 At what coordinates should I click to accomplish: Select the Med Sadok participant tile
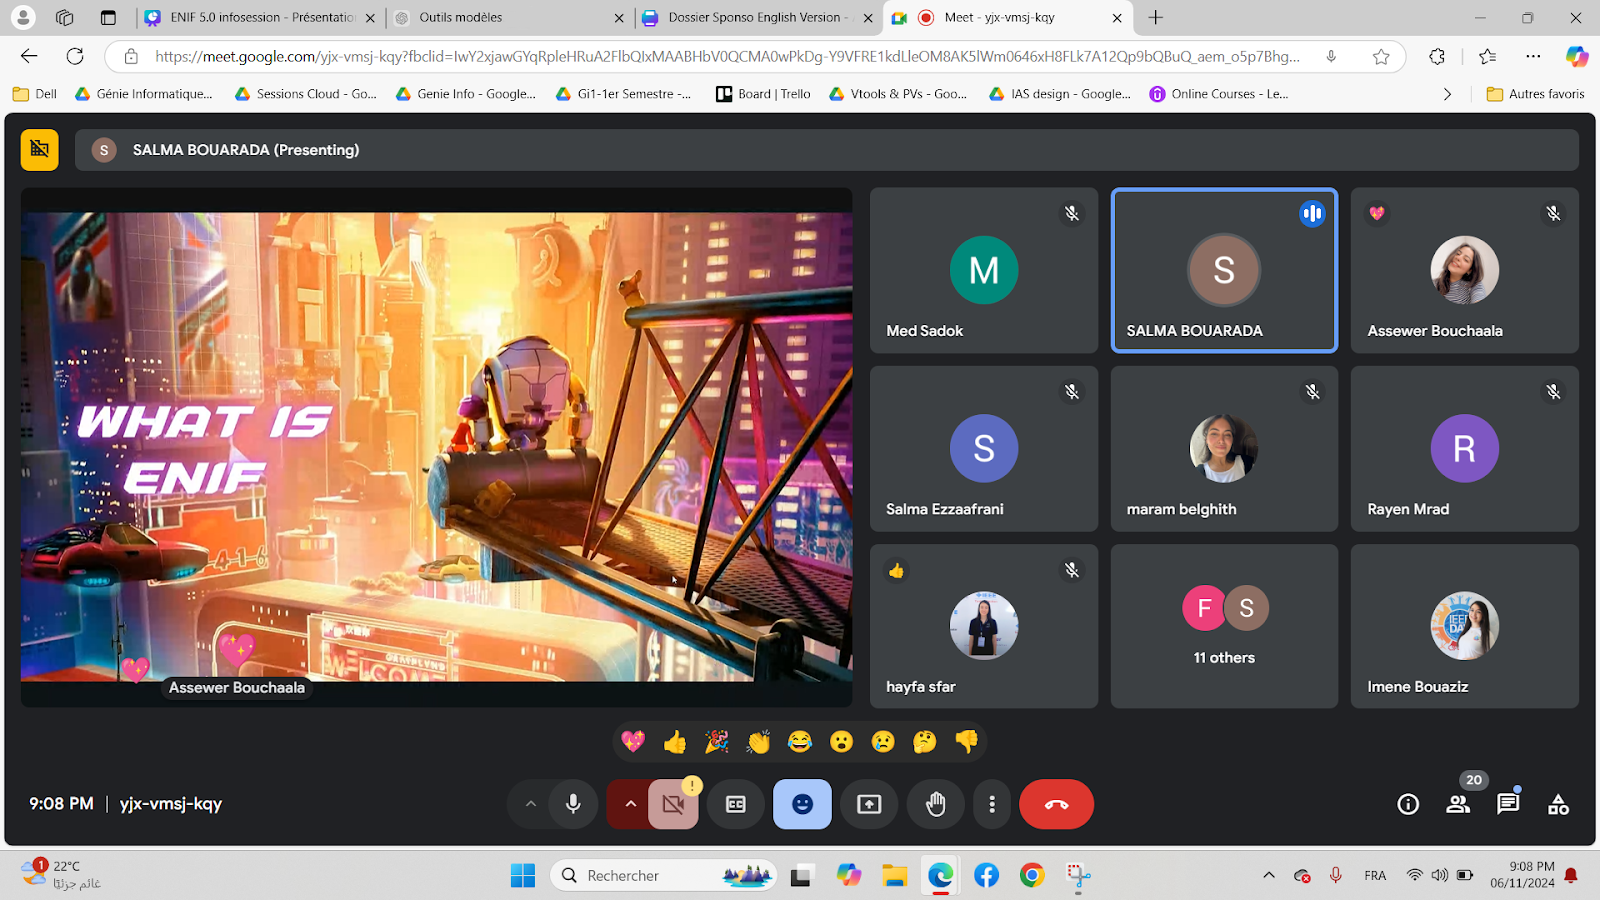click(984, 270)
